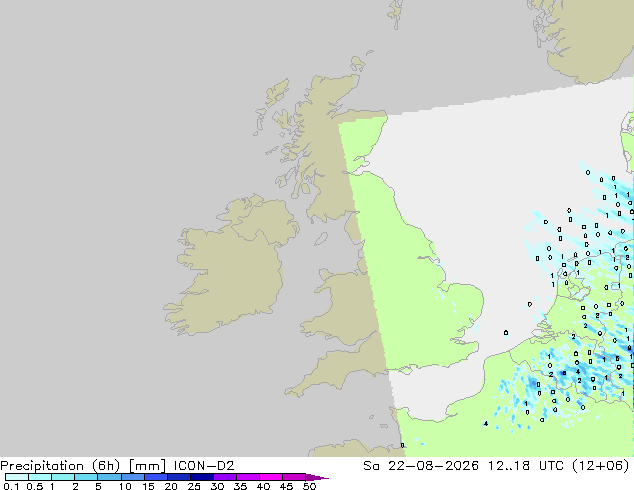Click the 0.1 mm lightest cyan legend swatch
The height and width of the screenshot is (490, 634).
(17, 477)
